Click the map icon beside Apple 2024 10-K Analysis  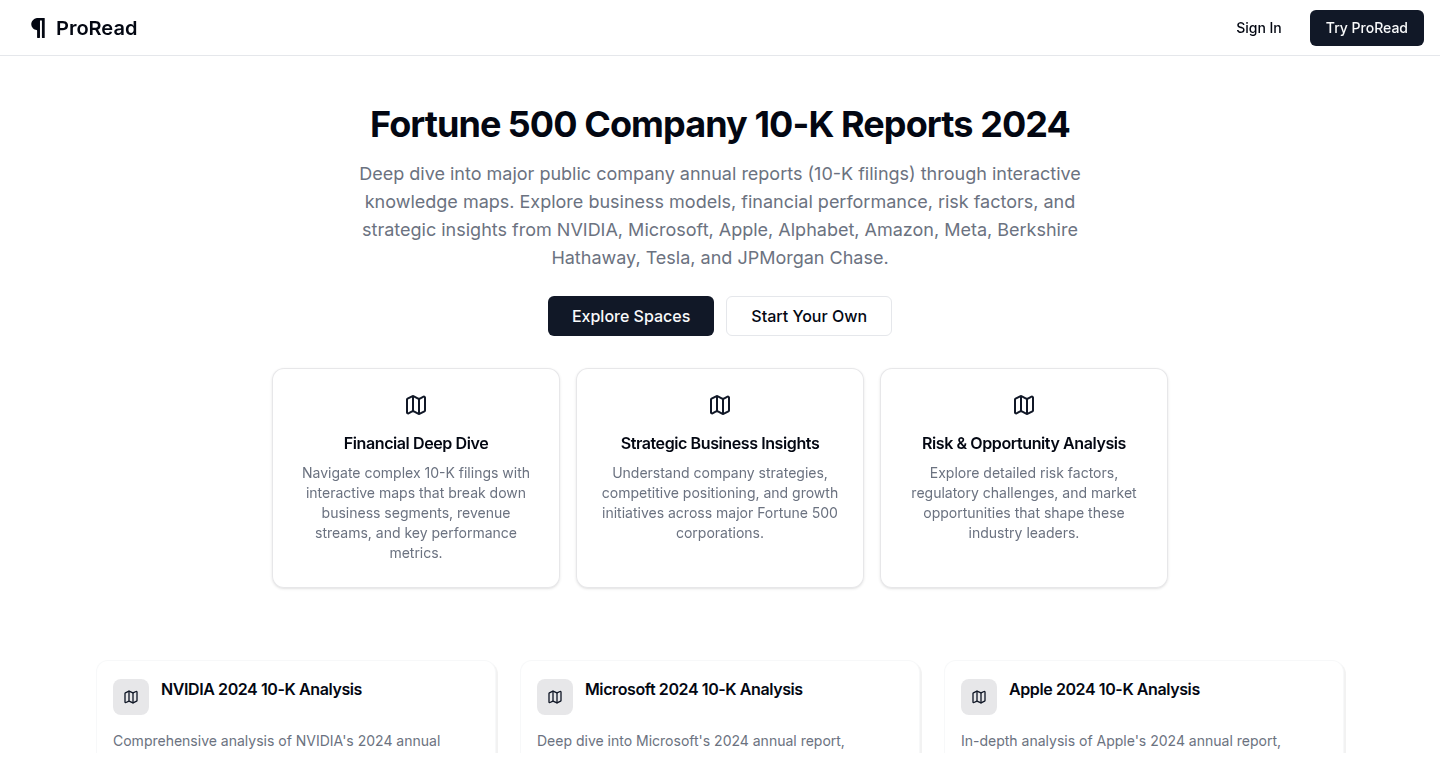tap(979, 697)
